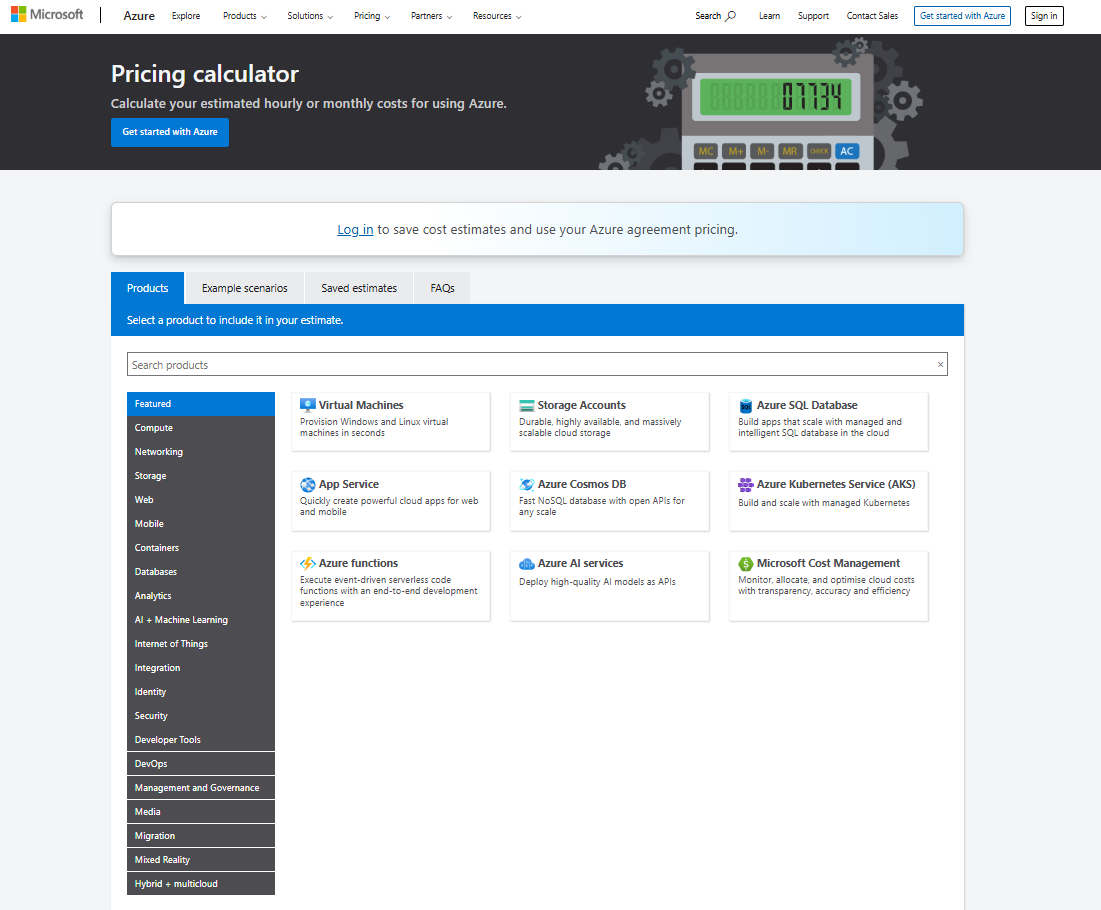Click the Virtual Machines monitor icon

308,405
